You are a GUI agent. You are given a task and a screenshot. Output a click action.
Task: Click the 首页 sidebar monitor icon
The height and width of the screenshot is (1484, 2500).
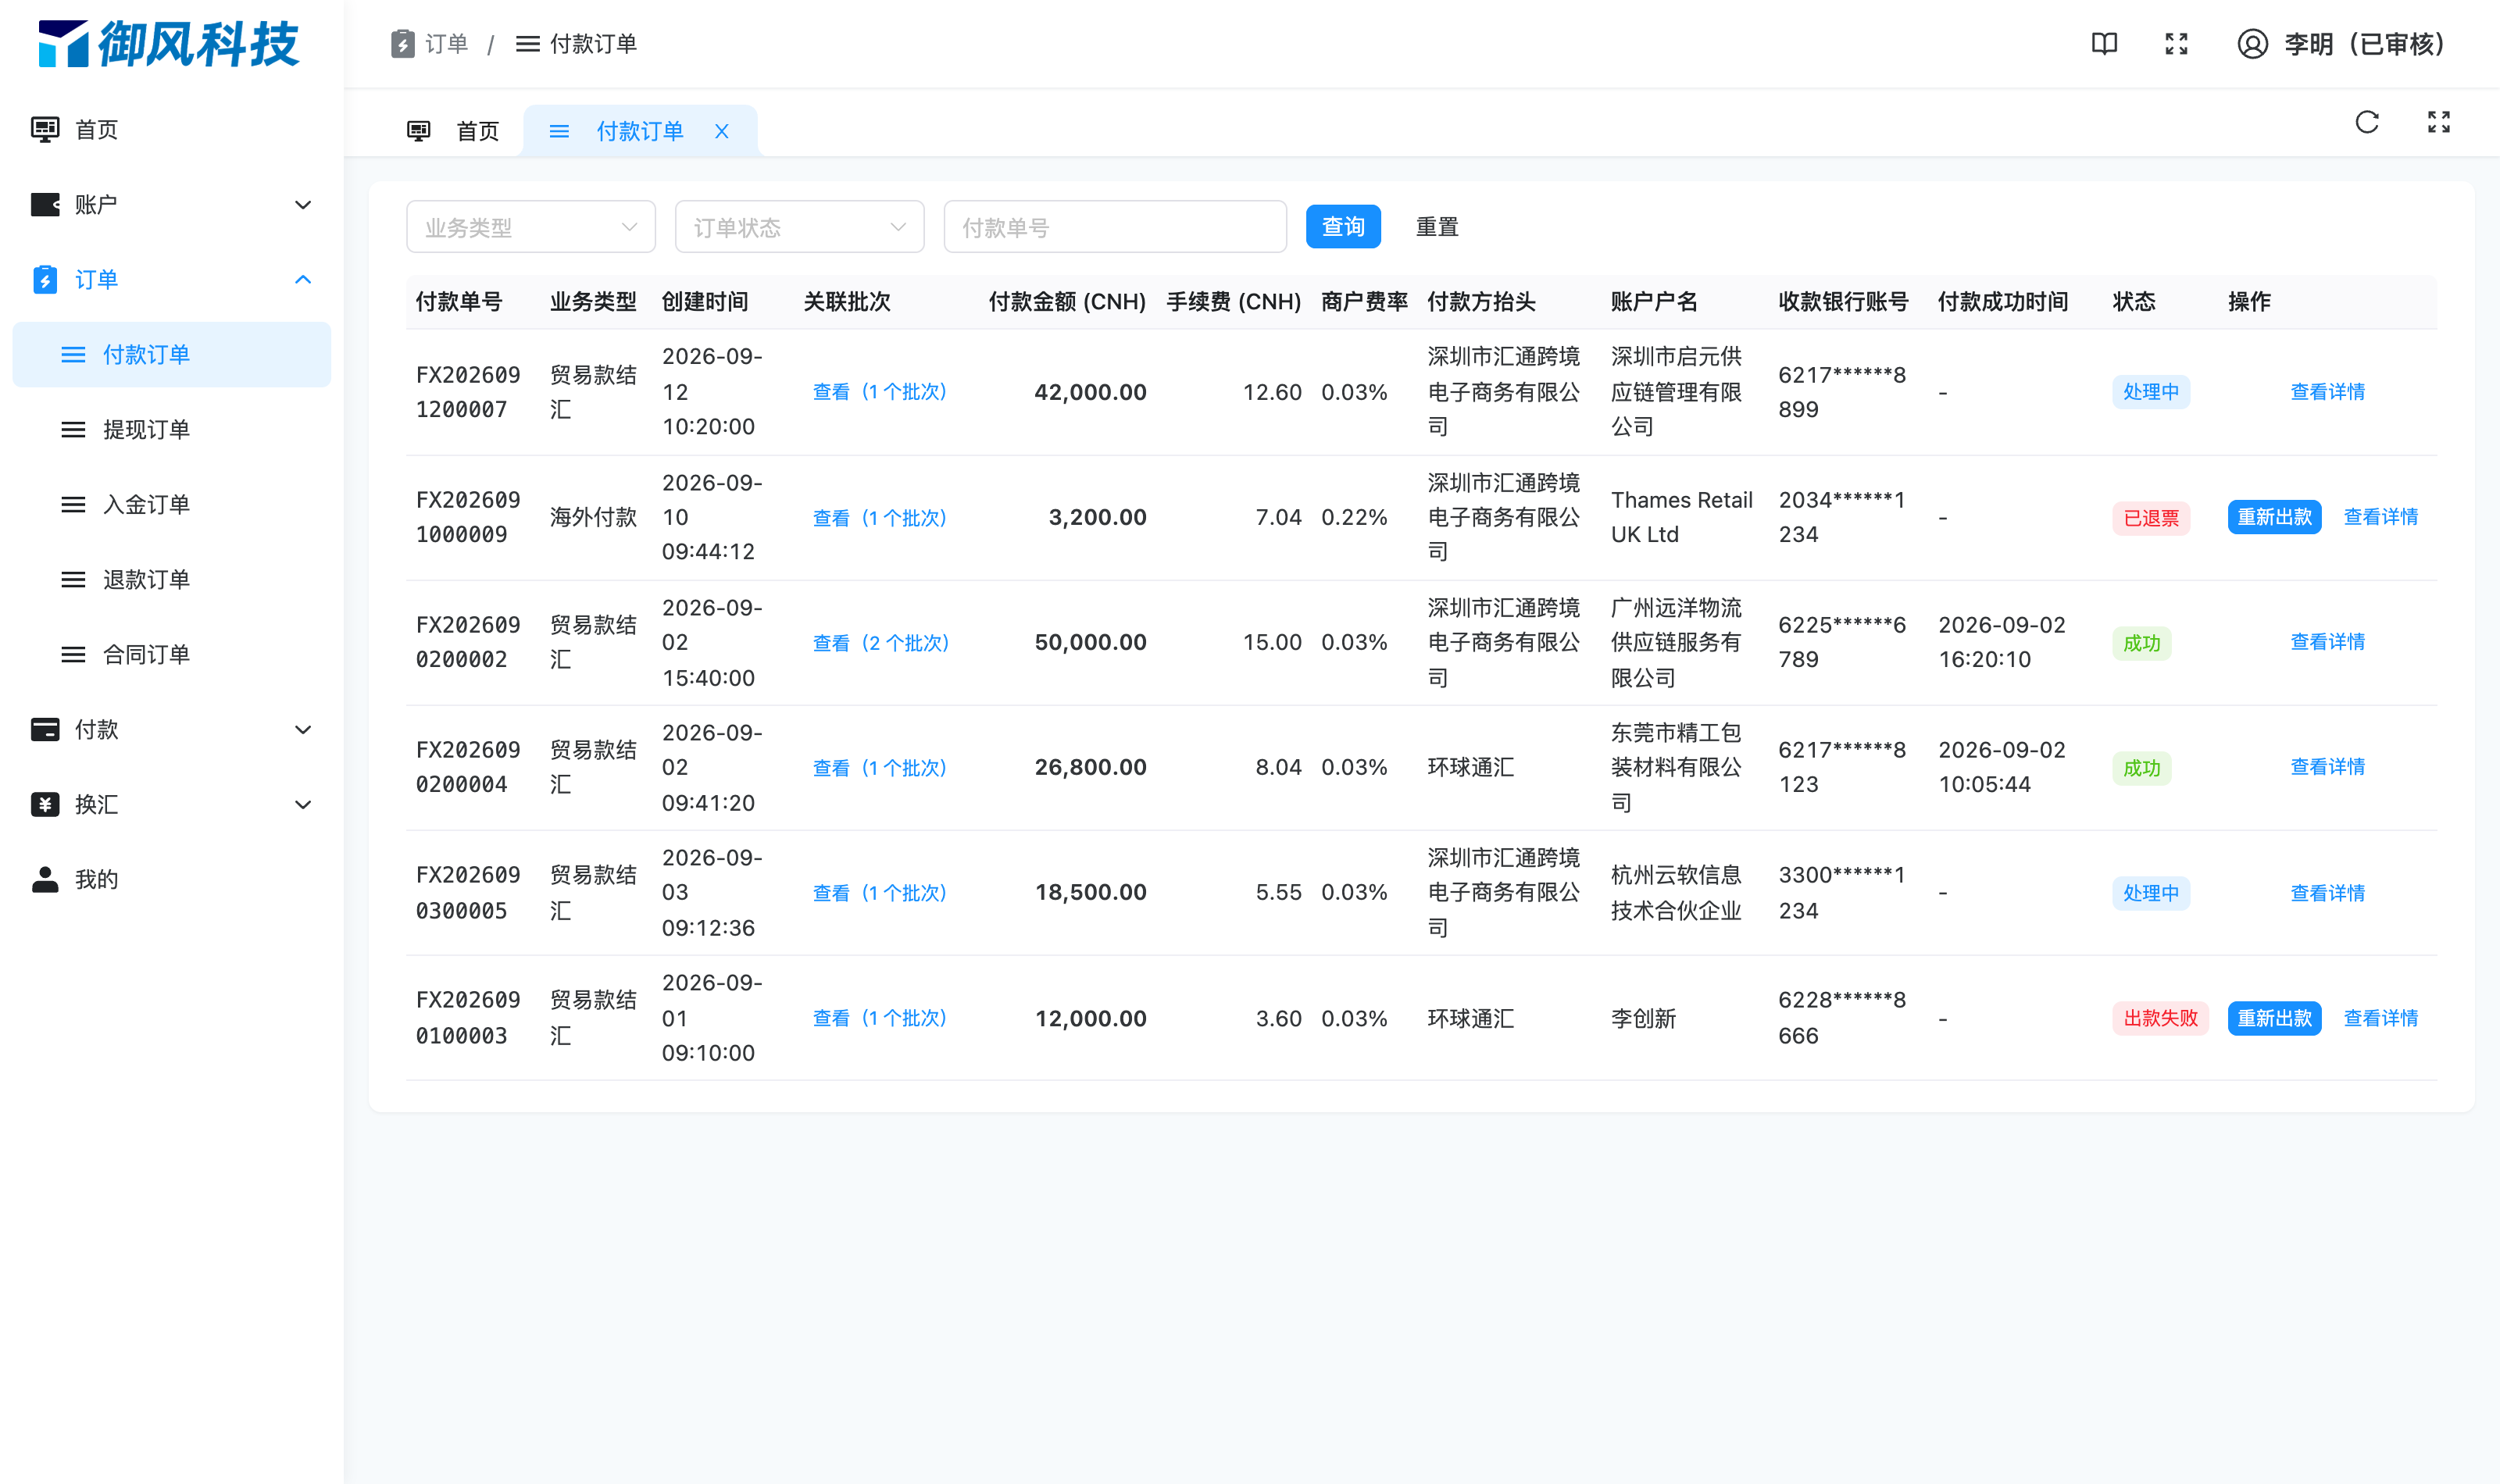(45, 129)
